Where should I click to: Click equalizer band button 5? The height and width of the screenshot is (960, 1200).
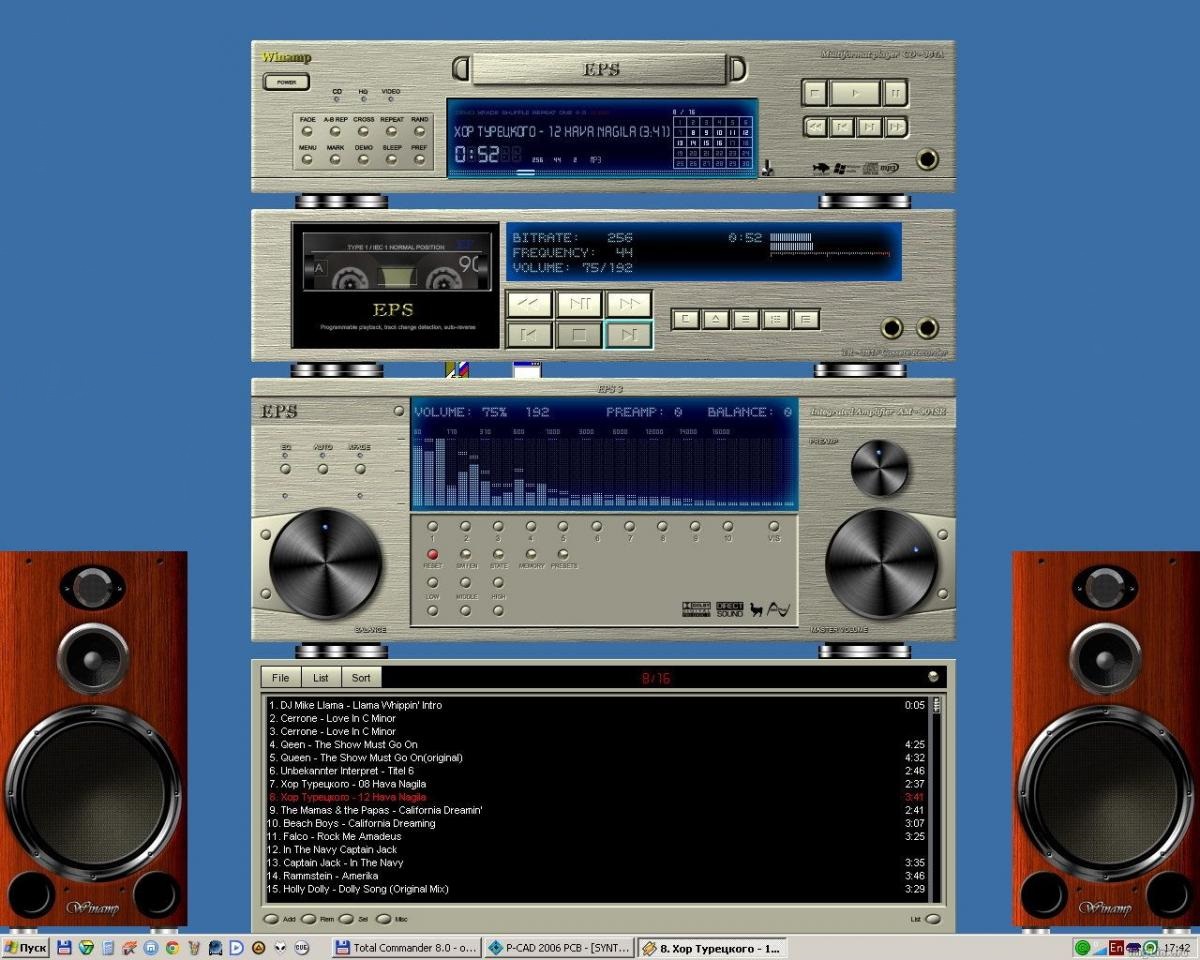[x=563, y=526]
